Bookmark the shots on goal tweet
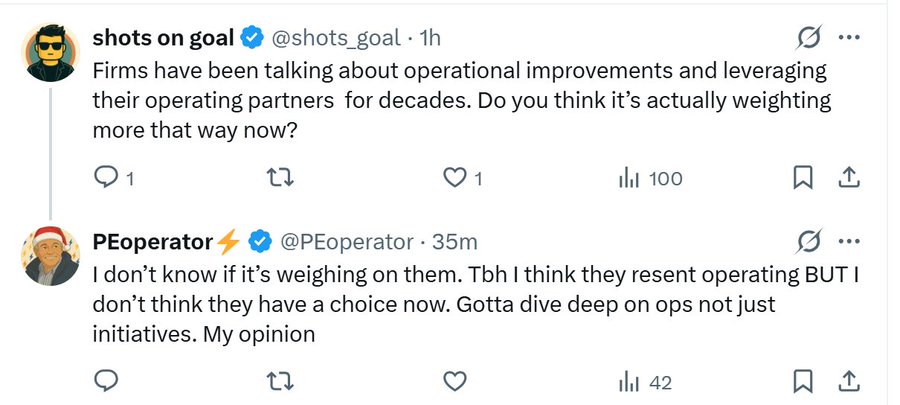The image size is (900, 405). [802, 178]
